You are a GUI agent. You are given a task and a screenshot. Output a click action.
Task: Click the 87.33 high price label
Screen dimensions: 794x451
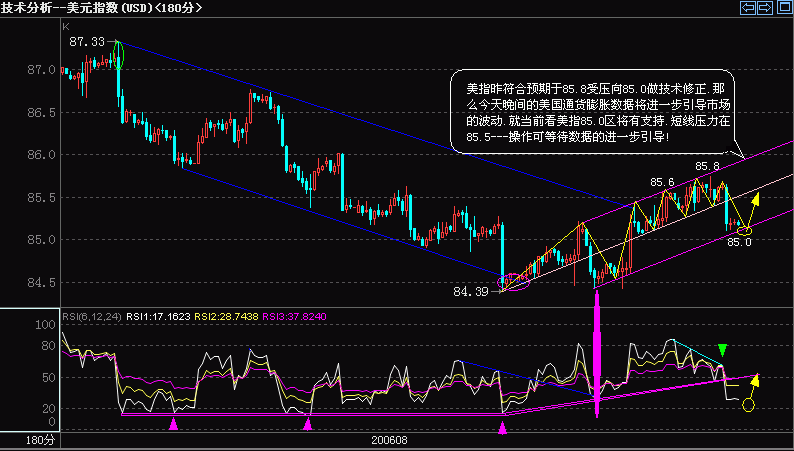click(x=87, y=42)
